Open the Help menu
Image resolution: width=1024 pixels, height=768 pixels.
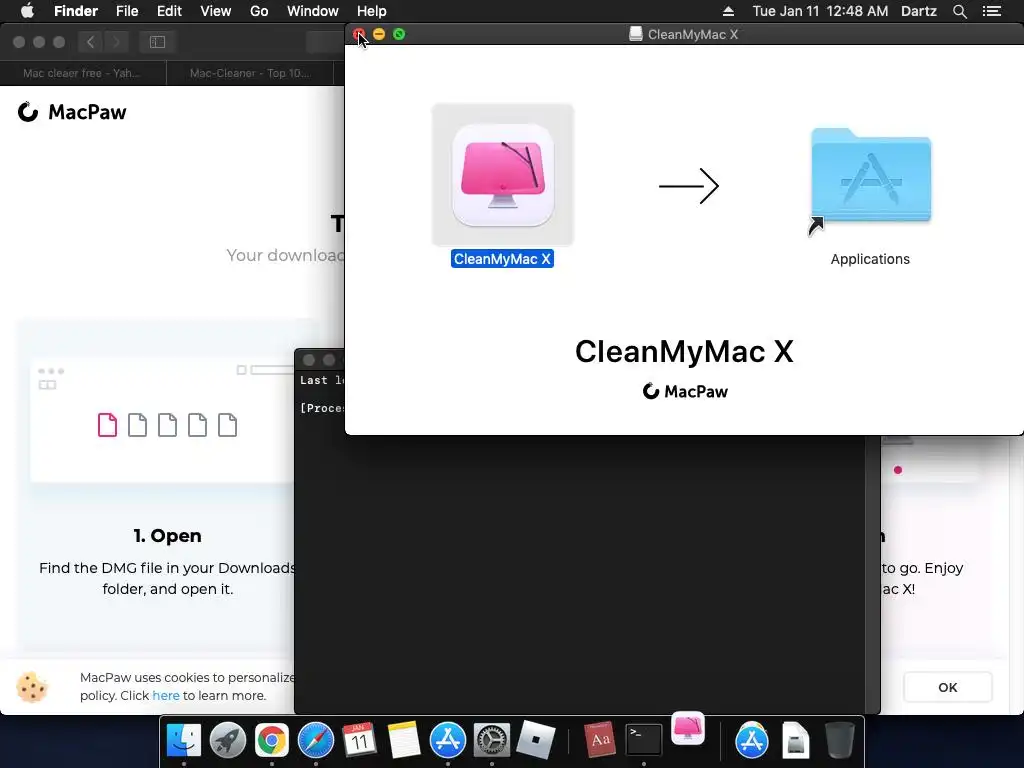[x=372, y=11]
